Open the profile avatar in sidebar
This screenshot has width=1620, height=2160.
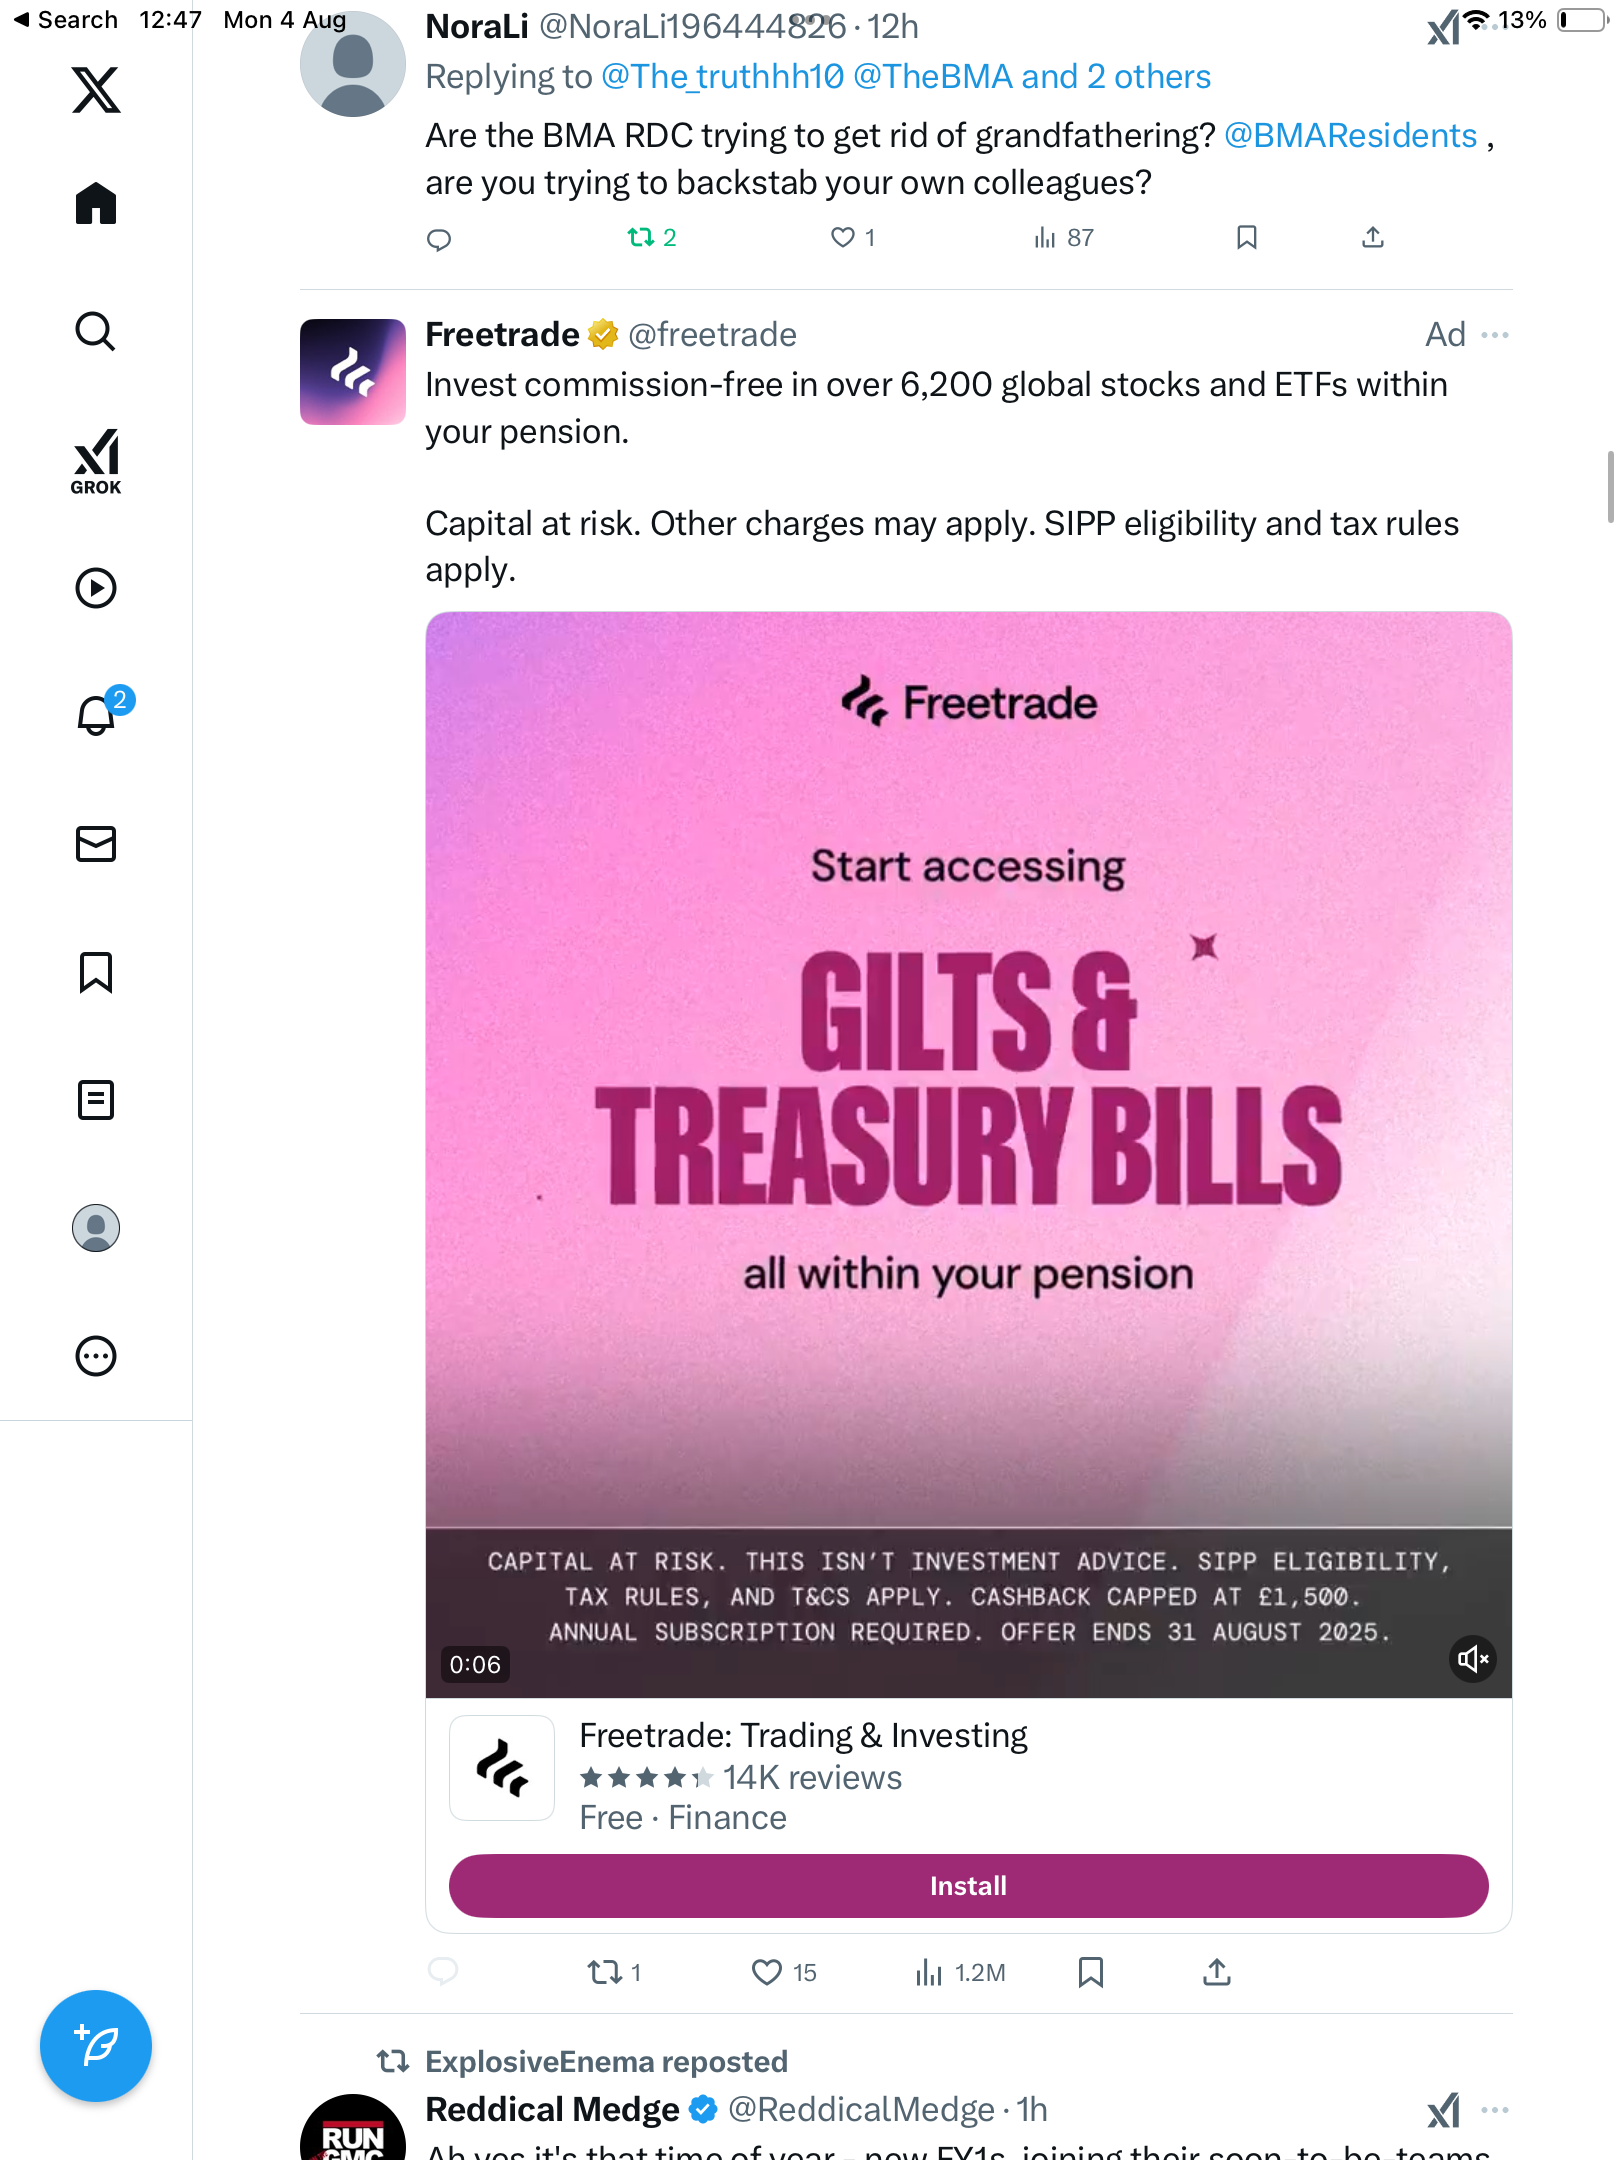click(x=96, y=1228)
